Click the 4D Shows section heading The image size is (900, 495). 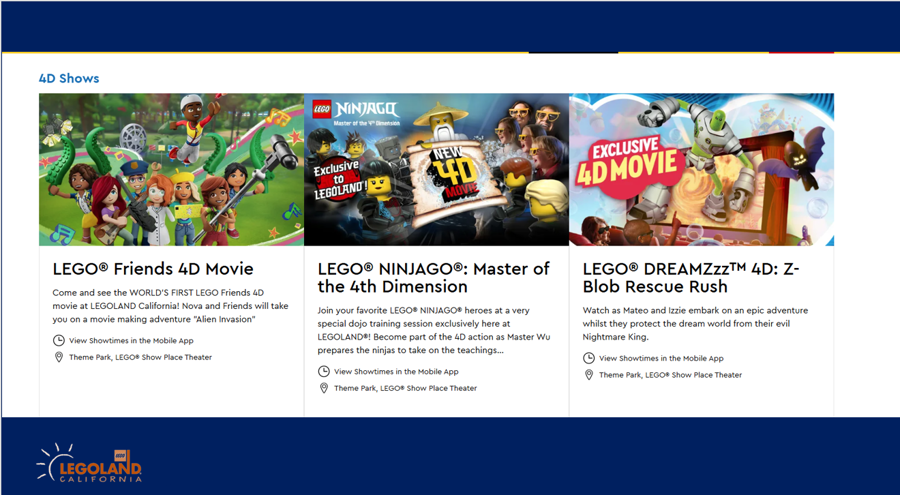point(69,79)
